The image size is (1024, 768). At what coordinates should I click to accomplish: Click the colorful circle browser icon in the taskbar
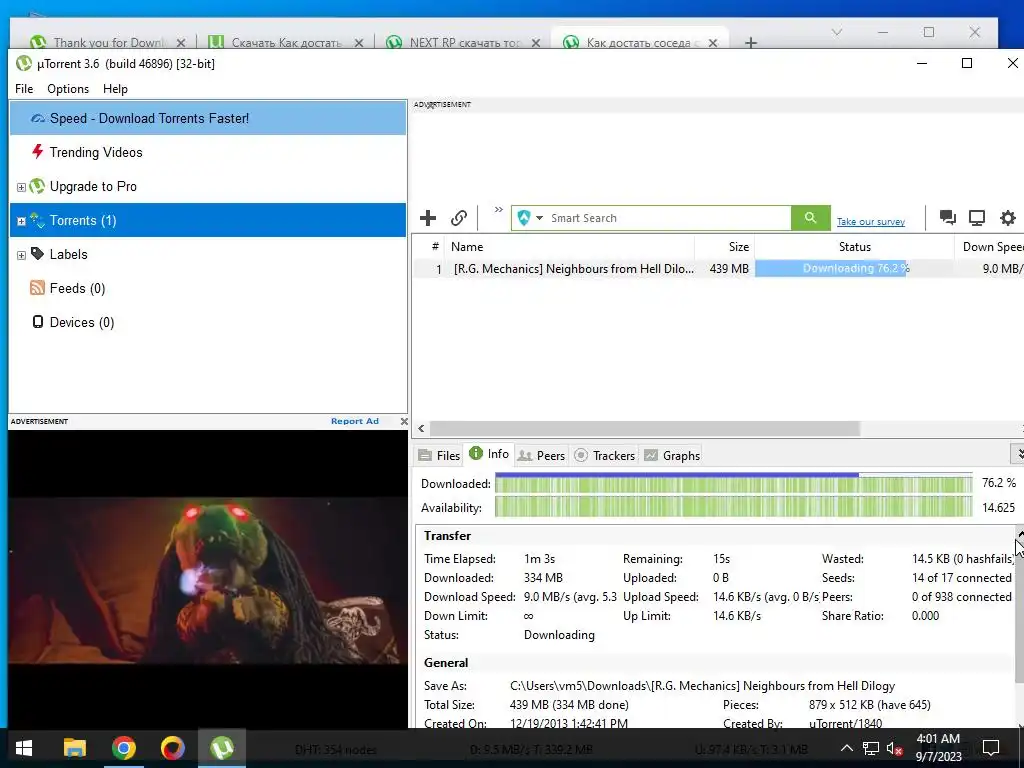172,748
